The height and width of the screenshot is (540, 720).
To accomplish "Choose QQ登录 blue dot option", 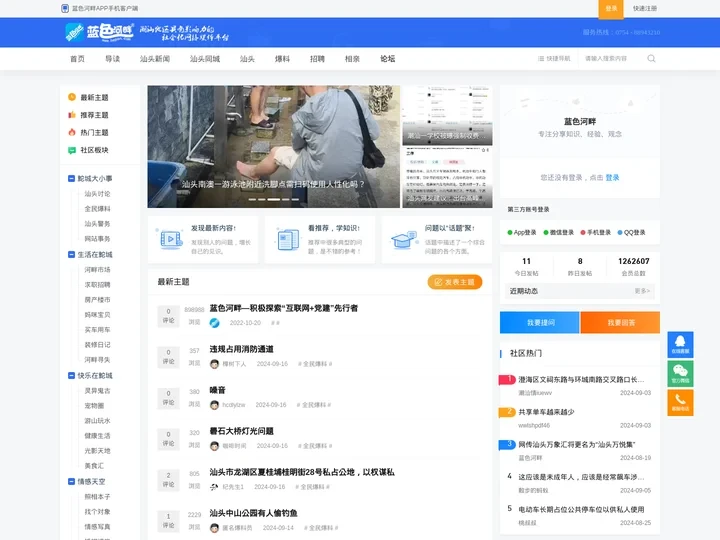I will [631, 232].
